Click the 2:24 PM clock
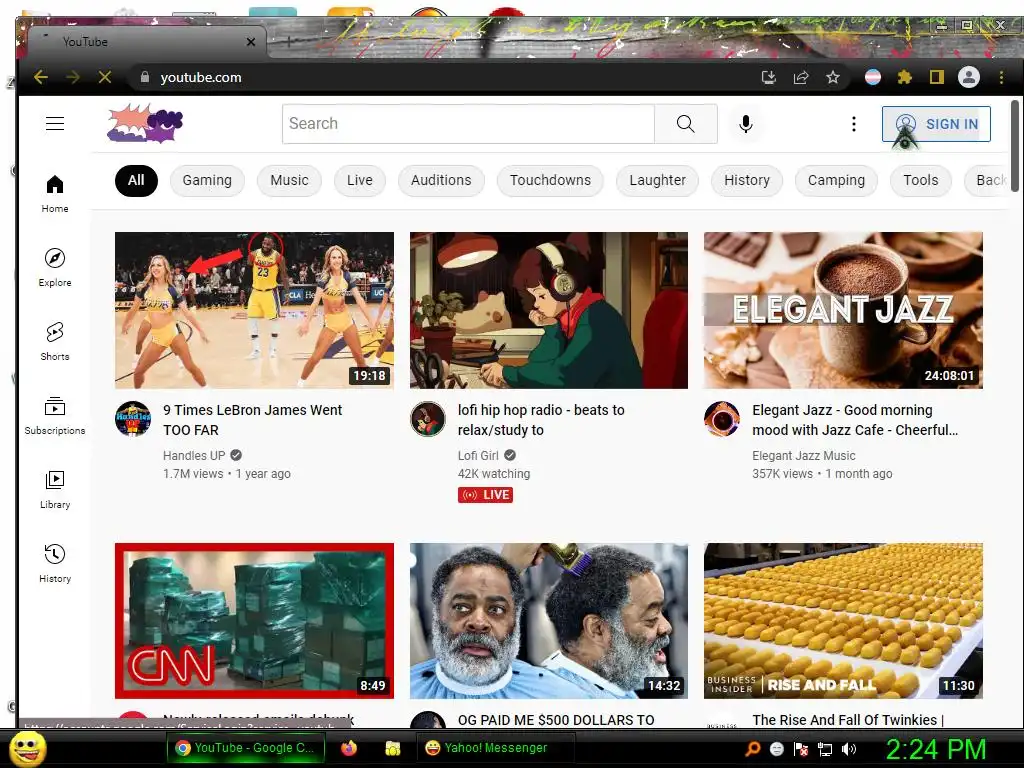1024x768 pixels. coord(935,749)
